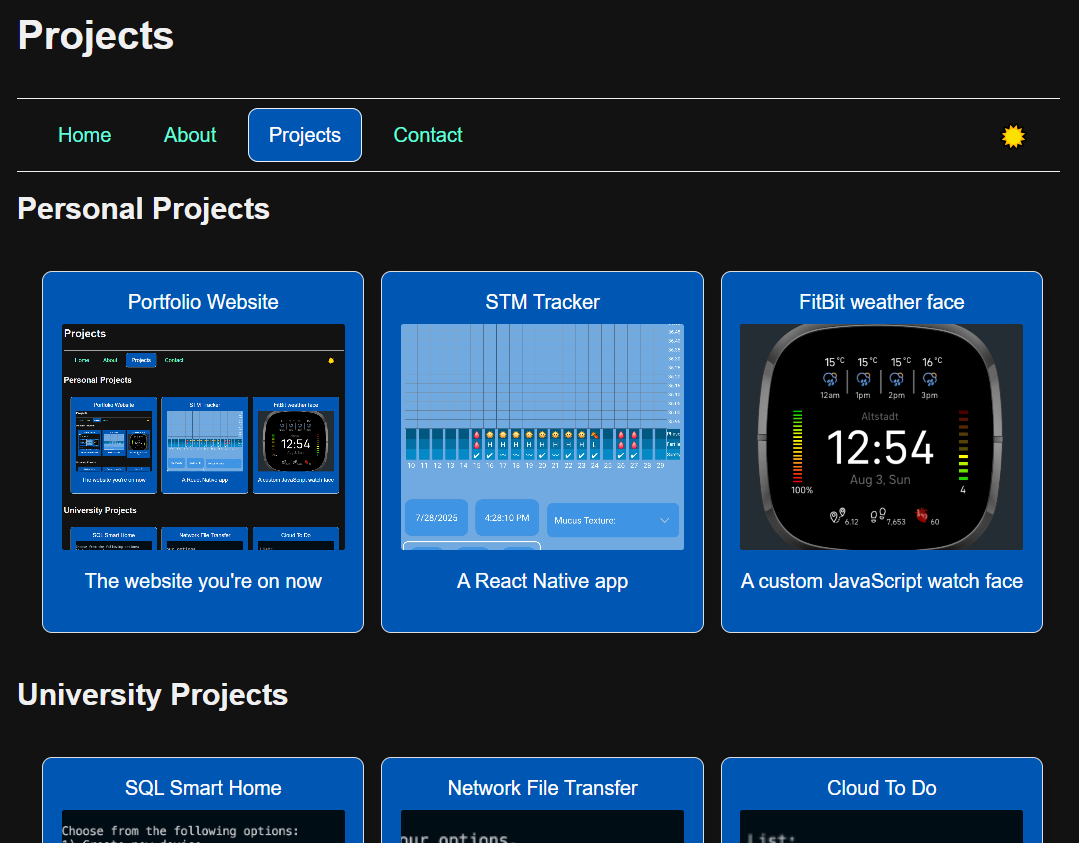Image resolution: width=1079 pixels, height=843 pixels.
Task: Click the 4:28:10 PM time field
Action: click(507, 518)
